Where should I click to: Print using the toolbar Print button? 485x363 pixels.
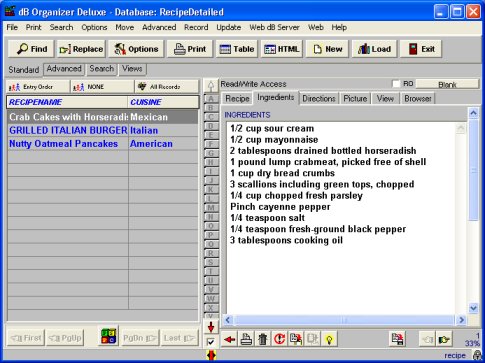click(x=190, y=49)
